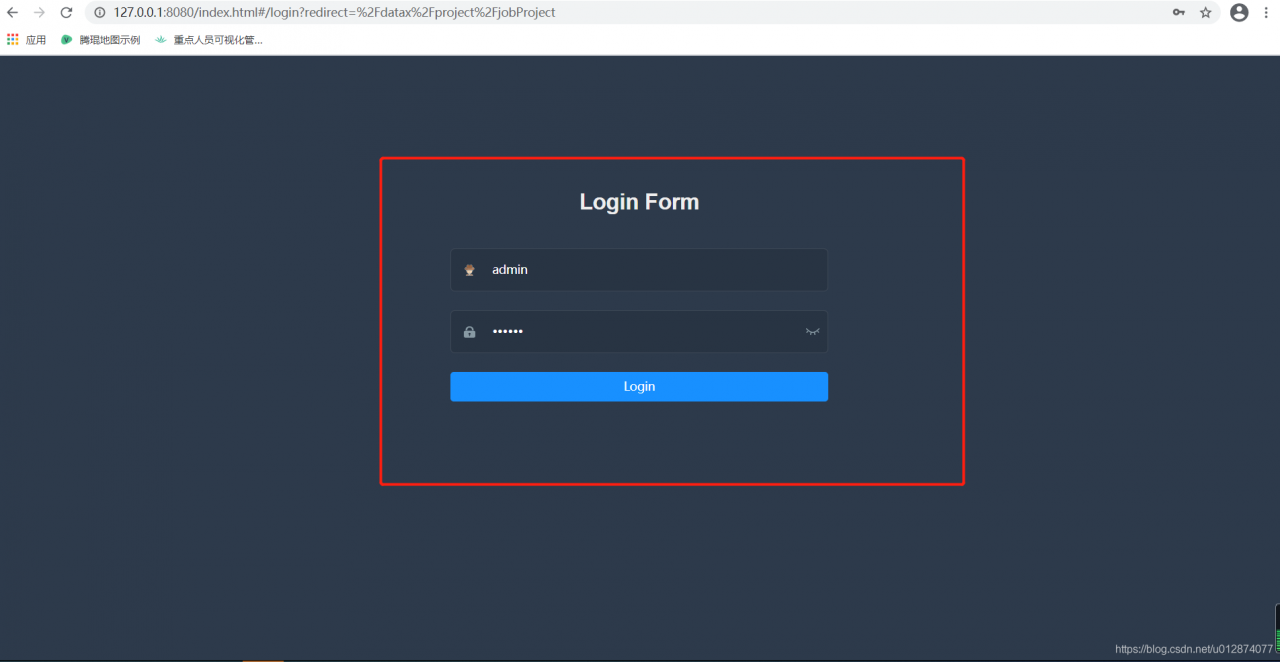
Task: Bookmark this page with the star icon
Action: [1206, 13]
